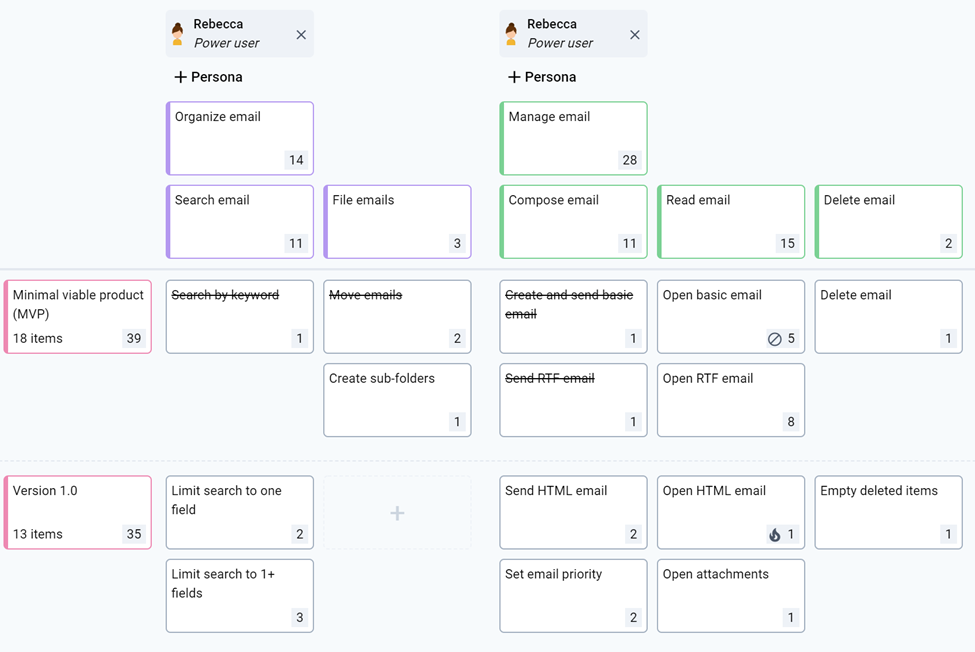Screen dimensions: 975x652
Task: Open the Send RTF email story
Action: pyautogui.click(x=573, y=400)
